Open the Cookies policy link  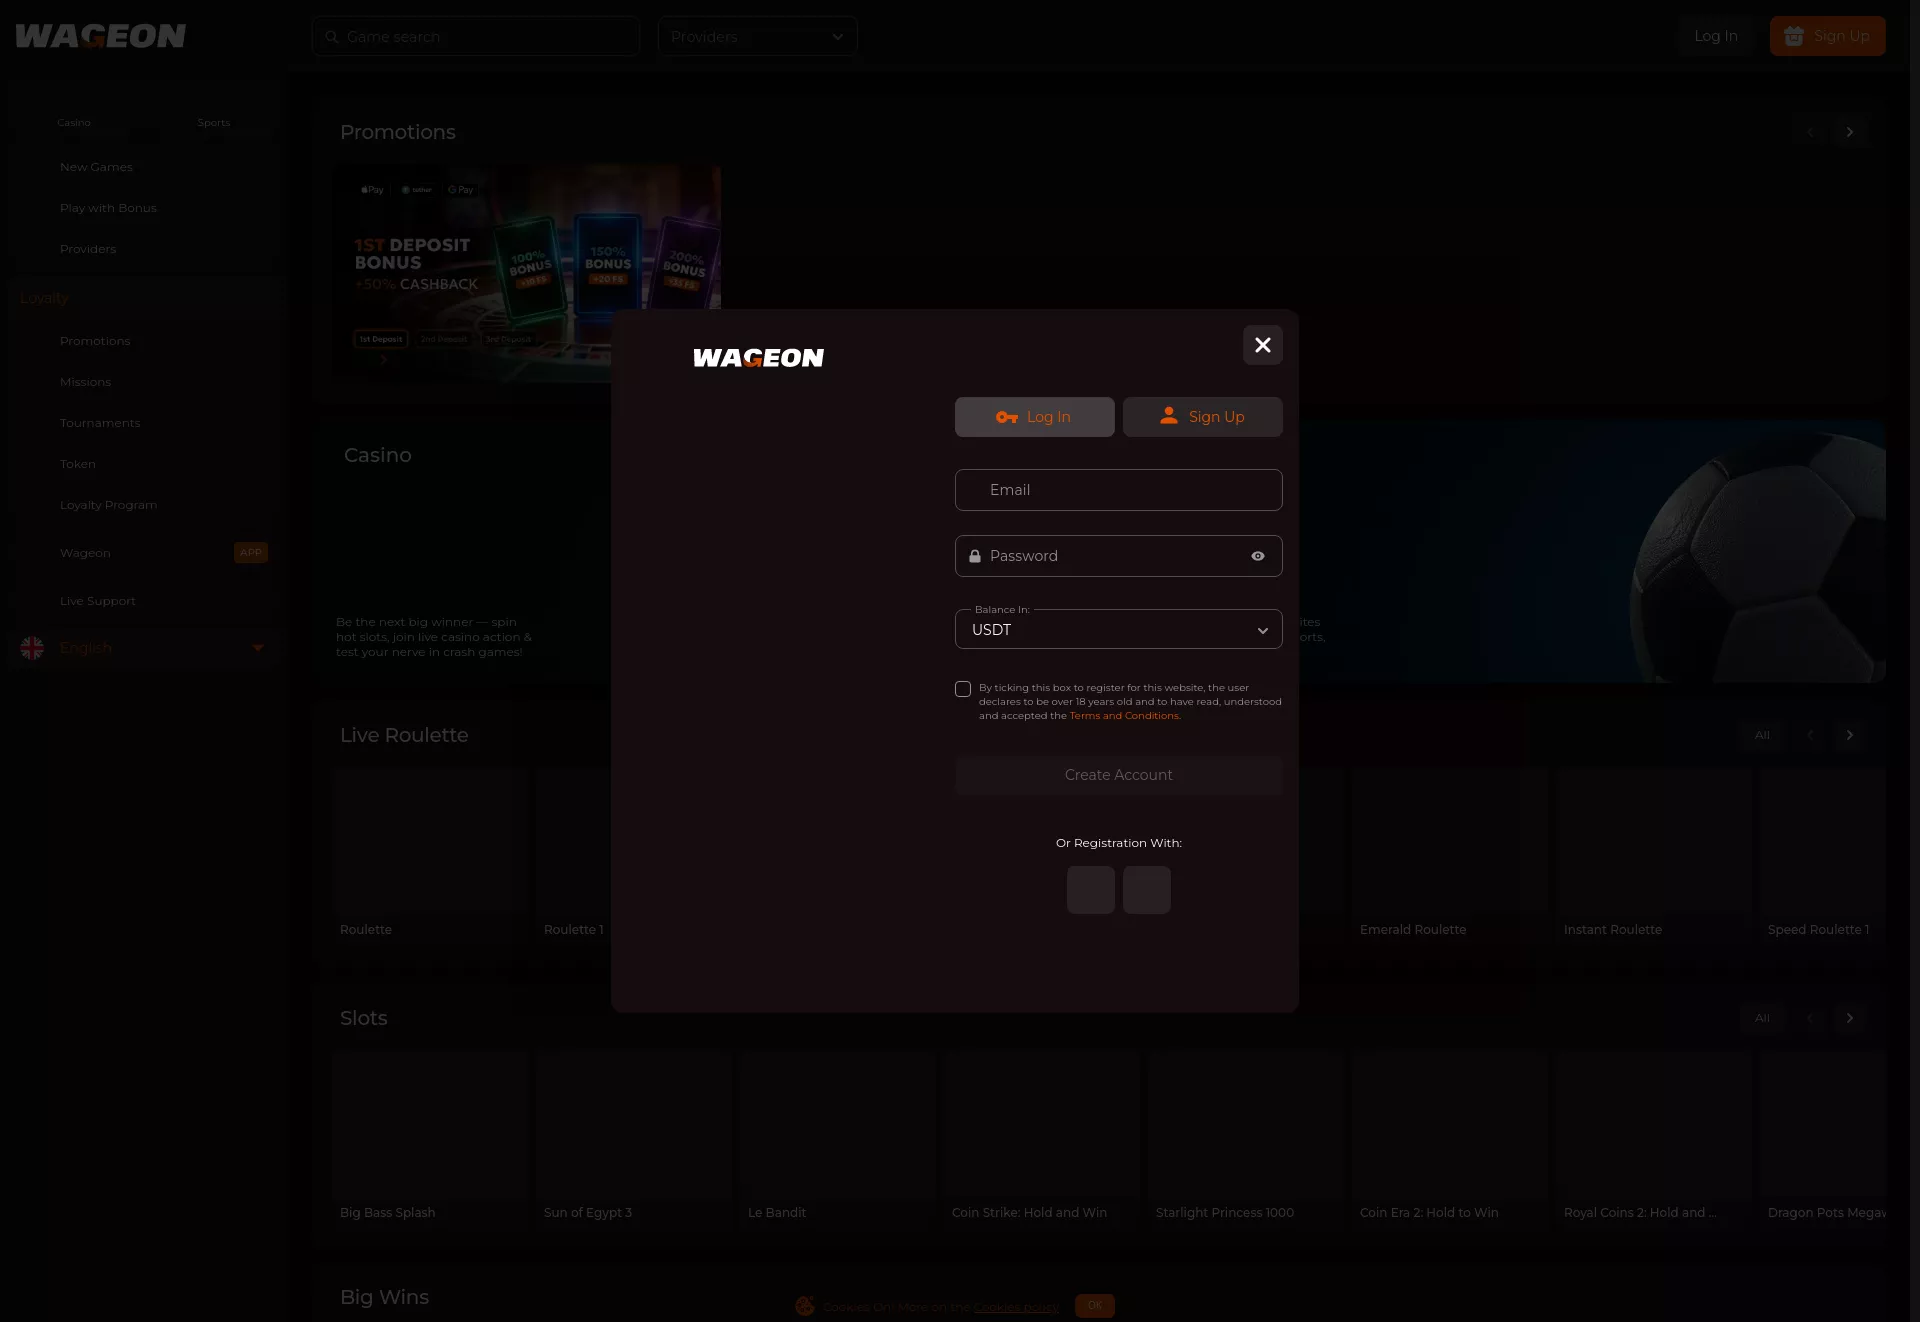[1016, 1307]
